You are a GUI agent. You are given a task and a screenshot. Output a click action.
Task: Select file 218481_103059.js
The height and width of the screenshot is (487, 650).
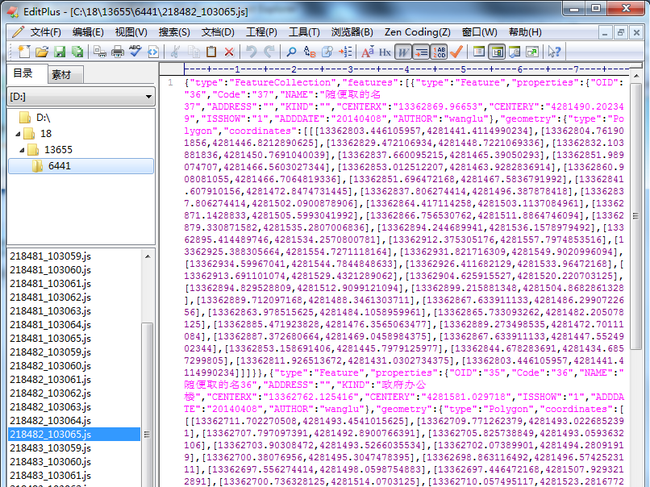(50, 256)
